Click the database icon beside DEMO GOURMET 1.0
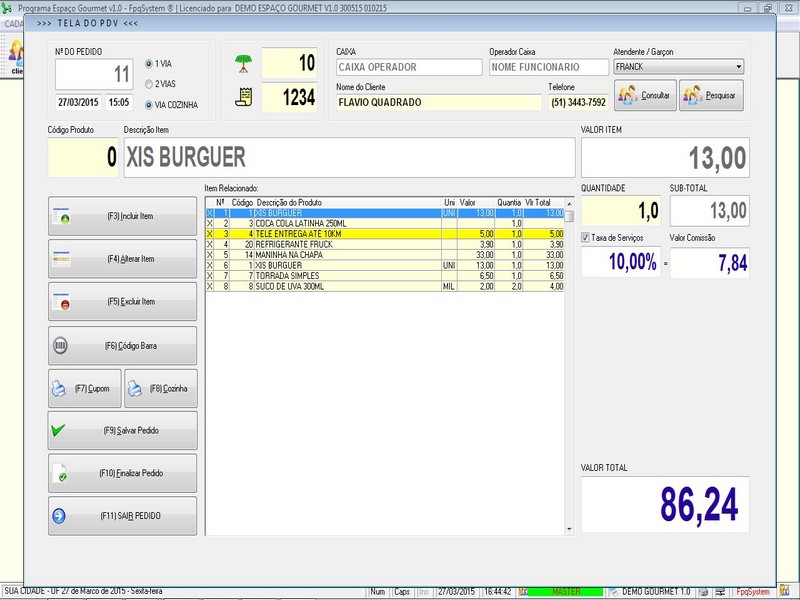This screenshot has width=800, height=600. point(614,592)
